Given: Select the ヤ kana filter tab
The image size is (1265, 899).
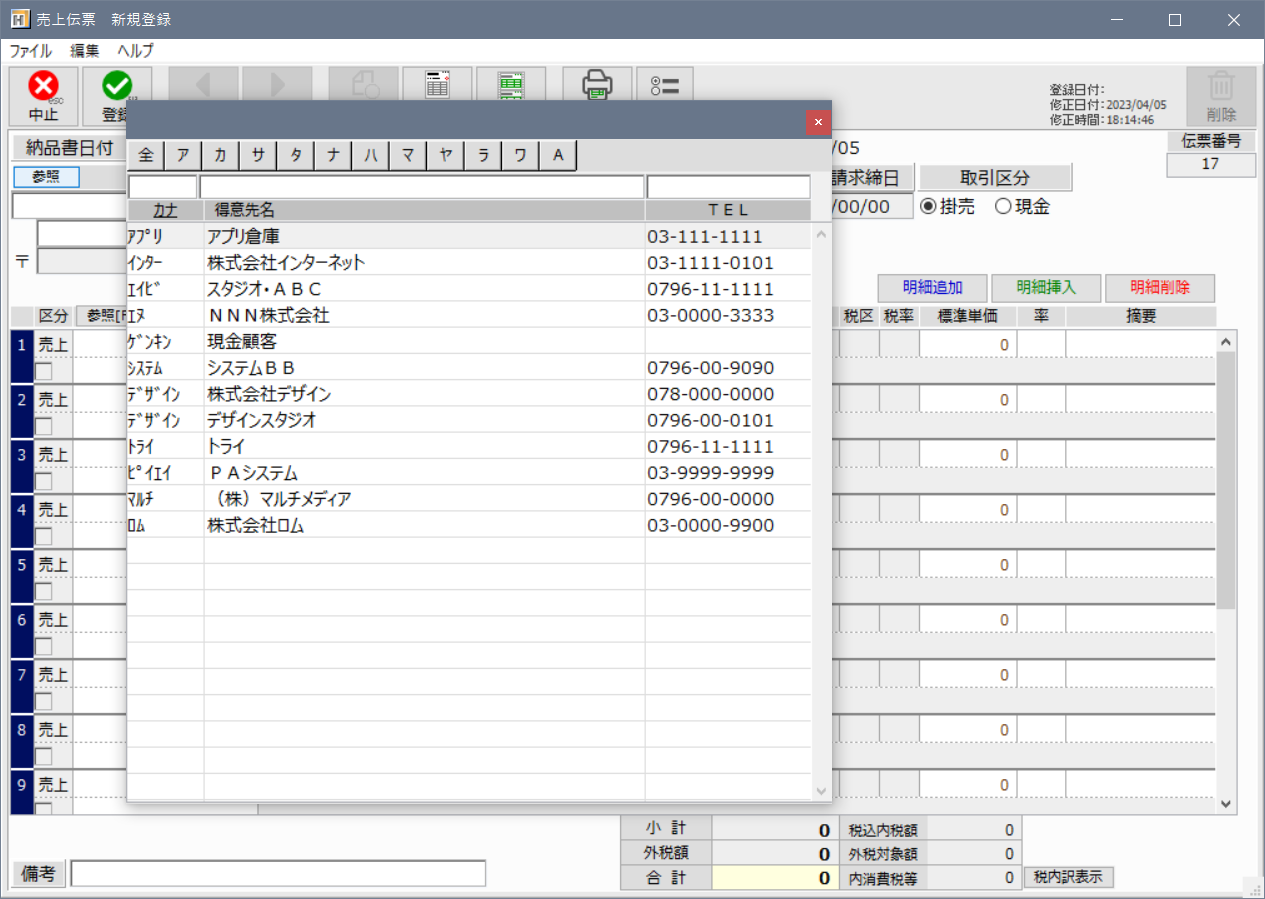Looking at the screenshot, I should (446, 155).
